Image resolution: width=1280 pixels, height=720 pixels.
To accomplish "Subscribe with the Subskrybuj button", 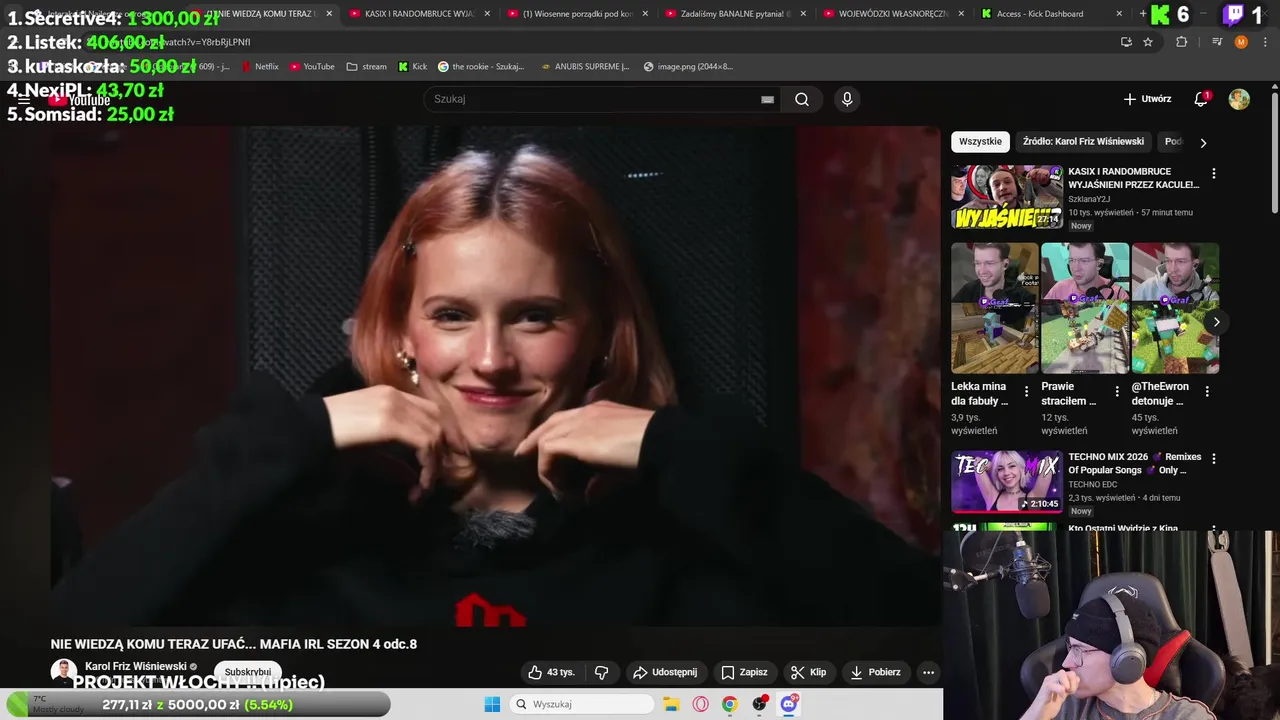I will pyautogui.click(x=247, y=672).
